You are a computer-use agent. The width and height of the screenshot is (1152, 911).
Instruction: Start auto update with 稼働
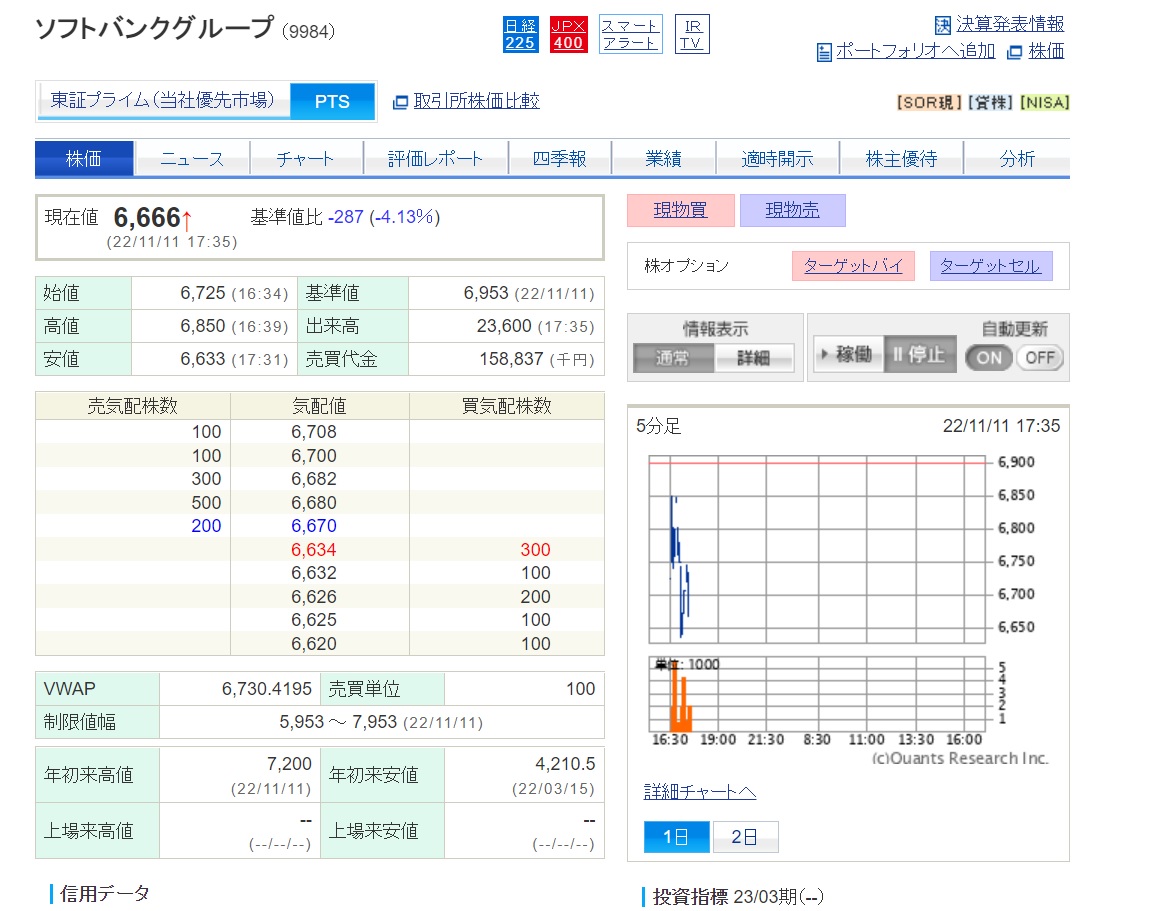(x=847, y=355)
